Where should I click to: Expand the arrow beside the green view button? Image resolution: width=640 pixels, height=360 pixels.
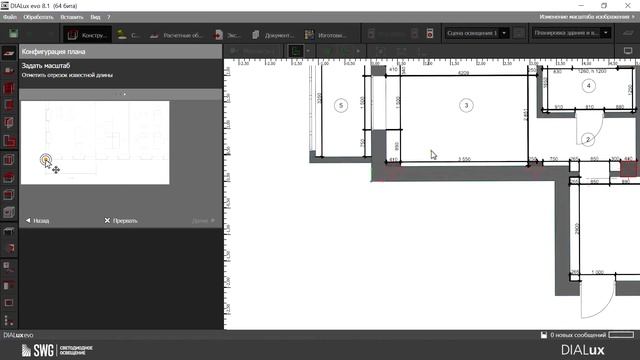click(308, 51)
